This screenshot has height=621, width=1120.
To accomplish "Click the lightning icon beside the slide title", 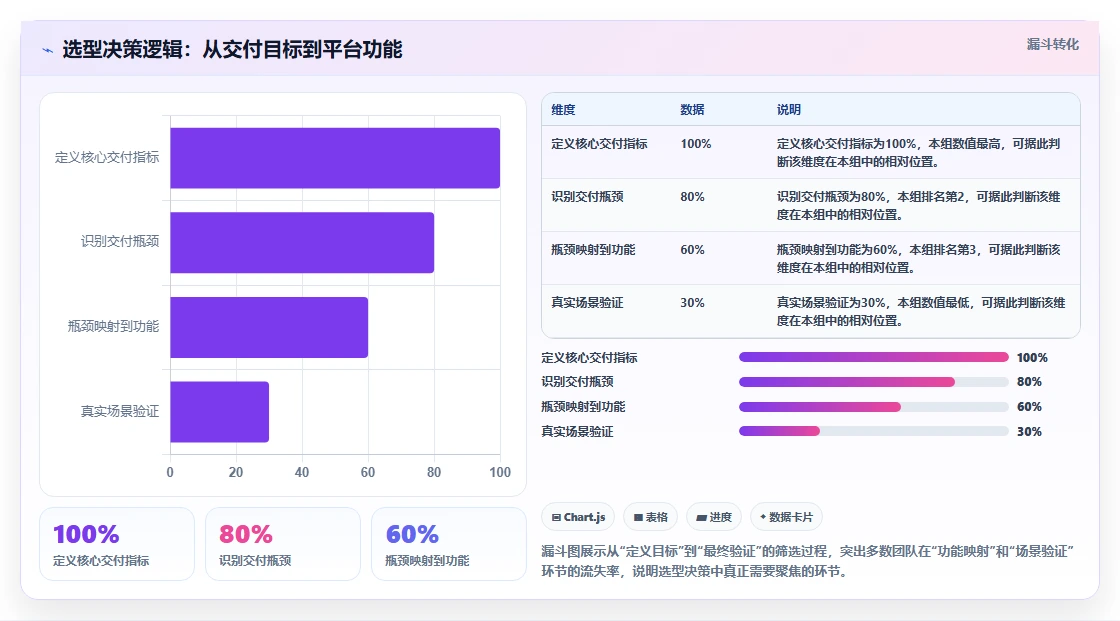I will coord(48,50).
